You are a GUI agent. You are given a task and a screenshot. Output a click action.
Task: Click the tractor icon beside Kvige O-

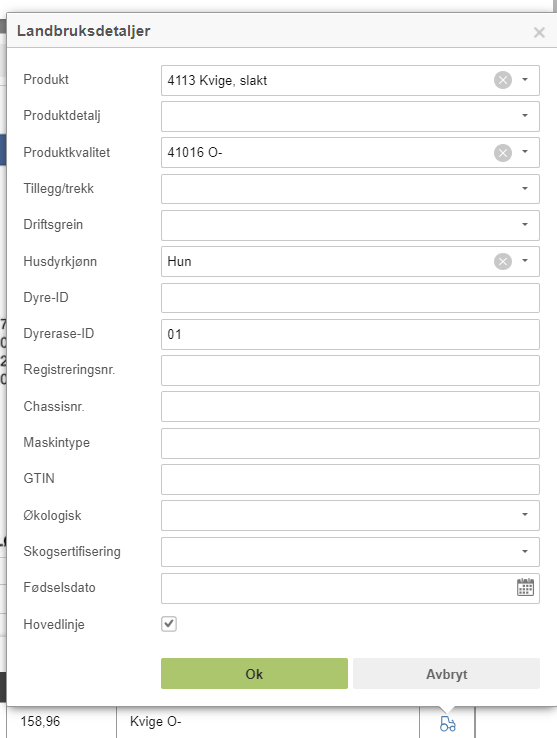point(447,723)
